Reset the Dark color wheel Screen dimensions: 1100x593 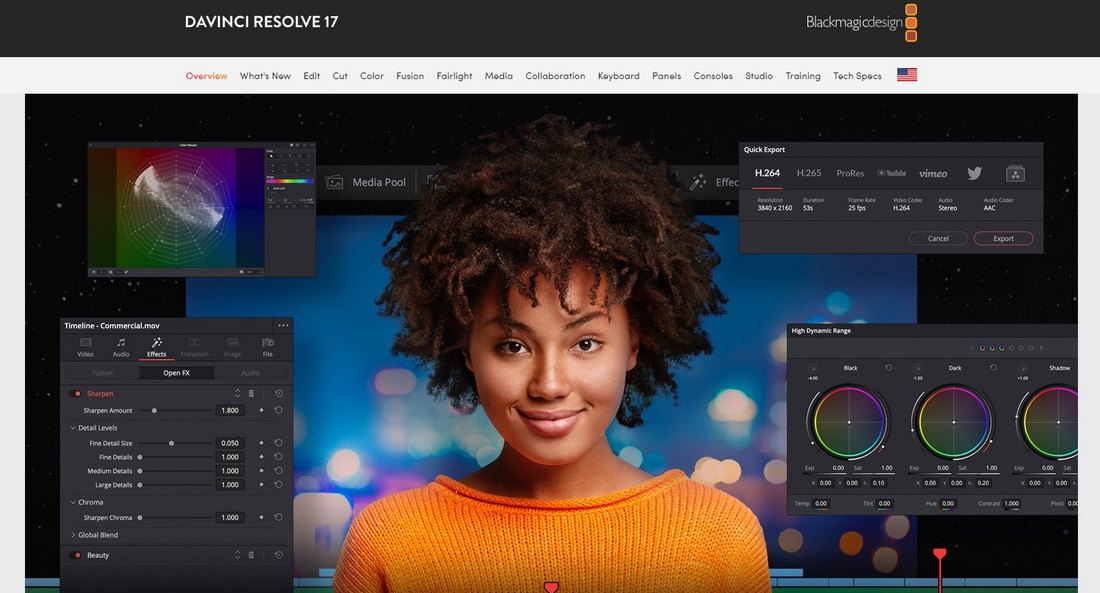click(993, 368)
